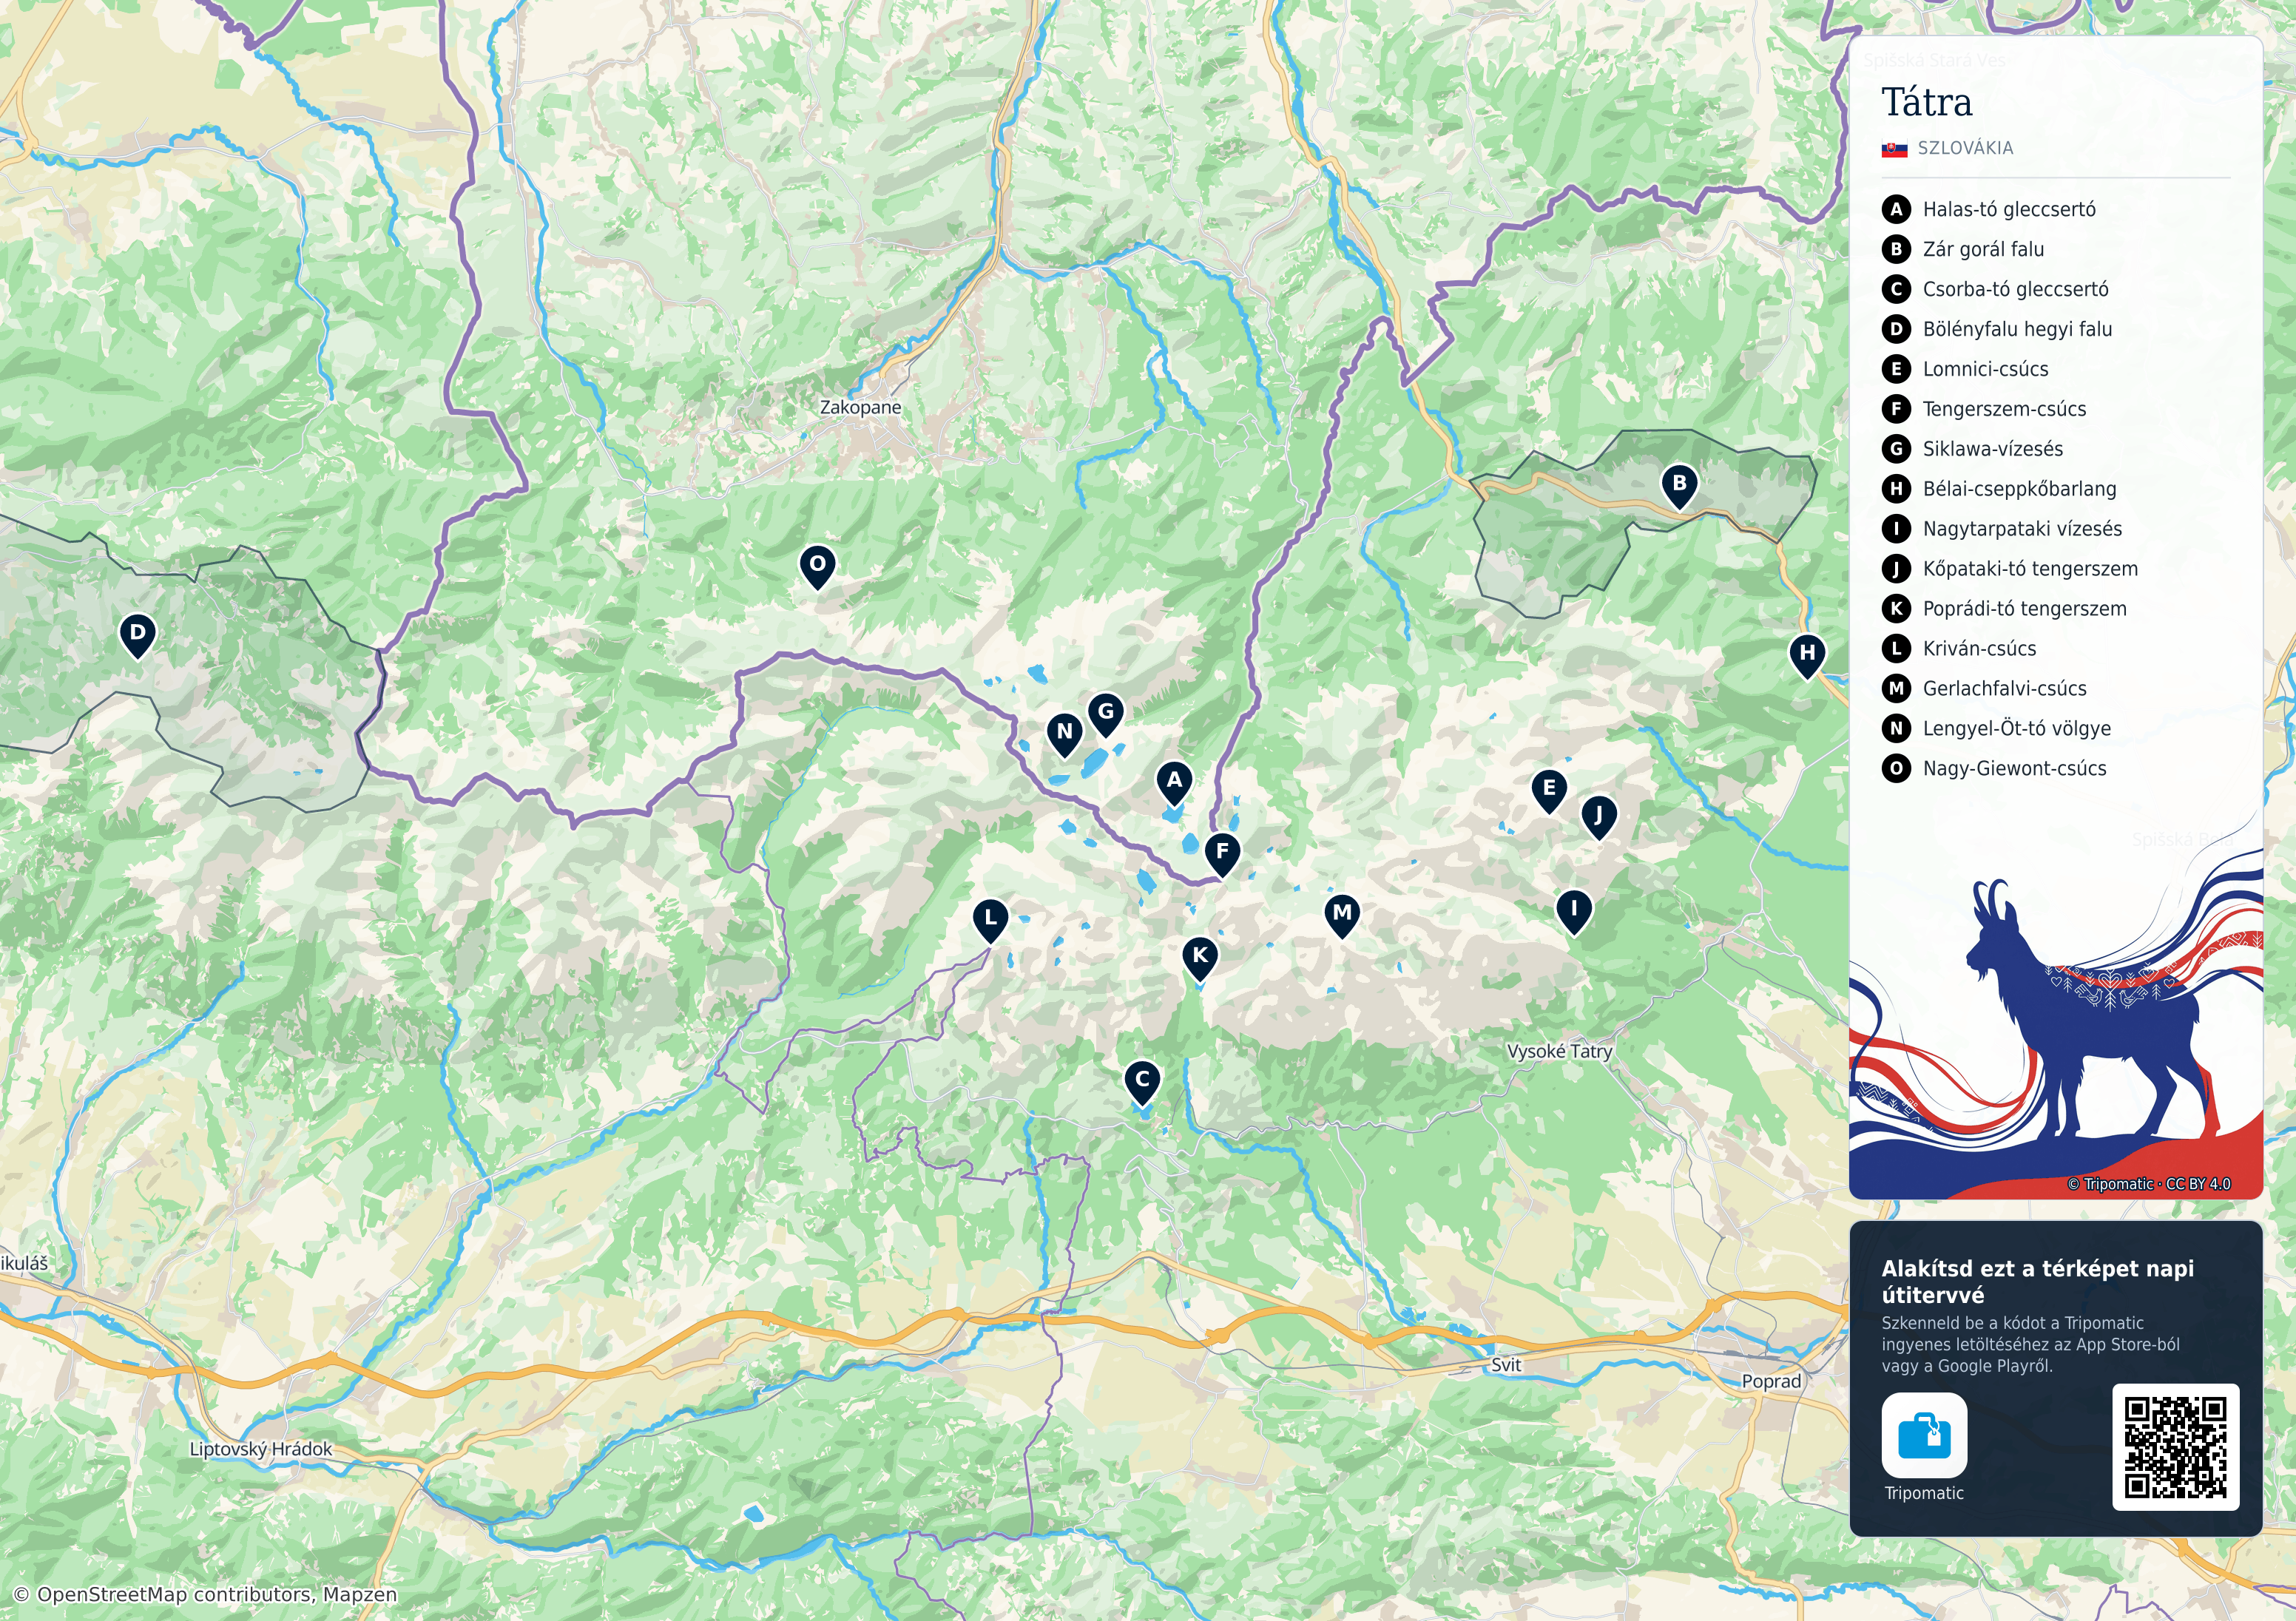Screen dimensions: 2296x1621
Task: Select legend entry Tengerszem-csúcs
Action: coord(1984,409)
